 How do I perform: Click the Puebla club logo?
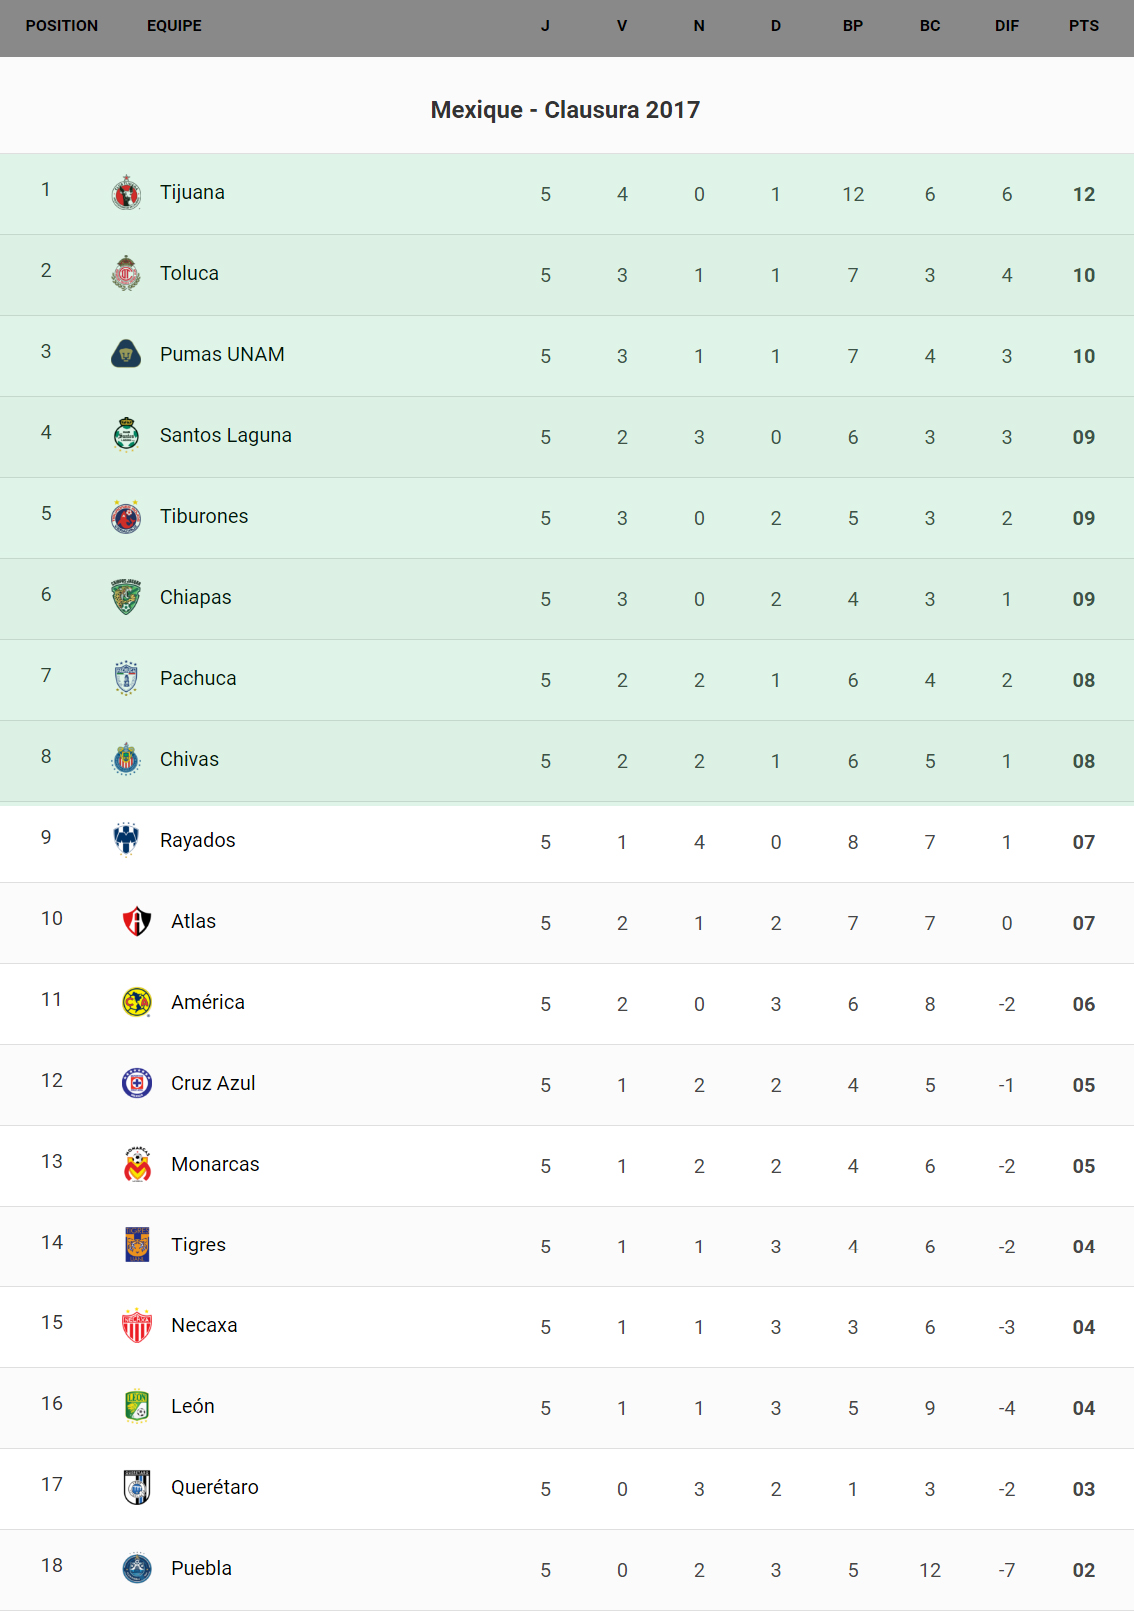137,1568
